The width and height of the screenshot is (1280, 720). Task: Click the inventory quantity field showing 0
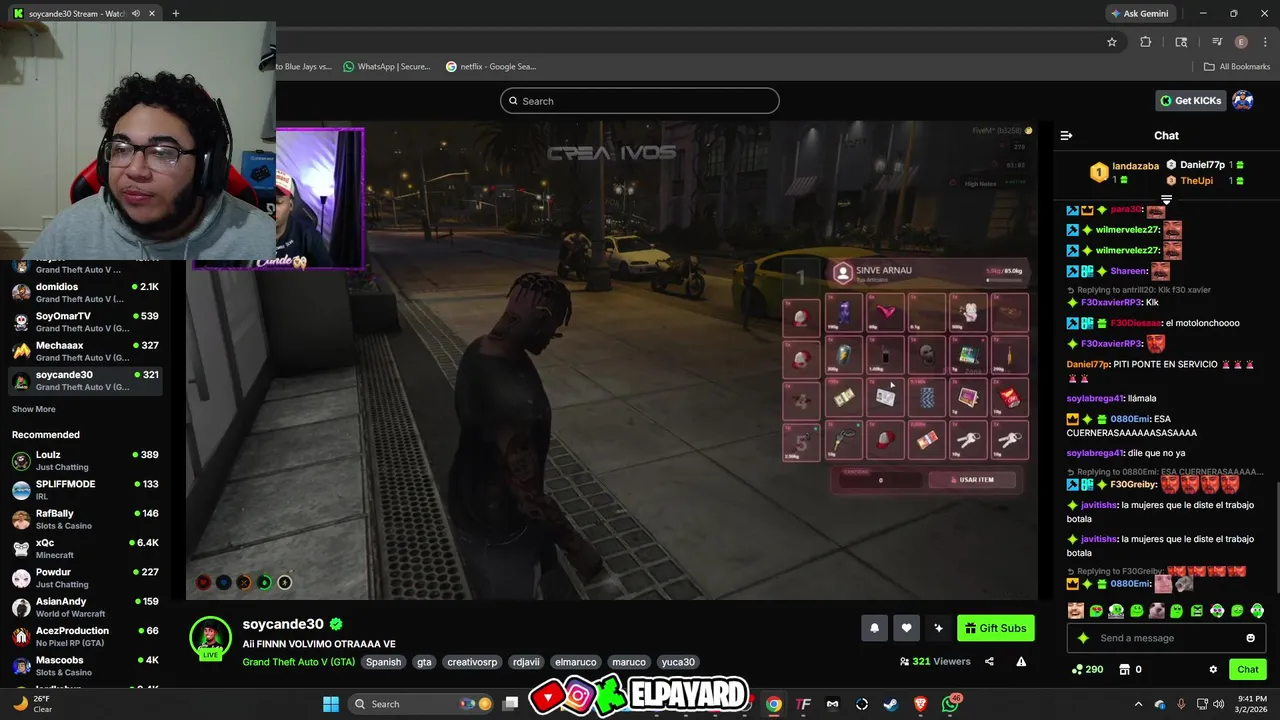coord(880,480)
